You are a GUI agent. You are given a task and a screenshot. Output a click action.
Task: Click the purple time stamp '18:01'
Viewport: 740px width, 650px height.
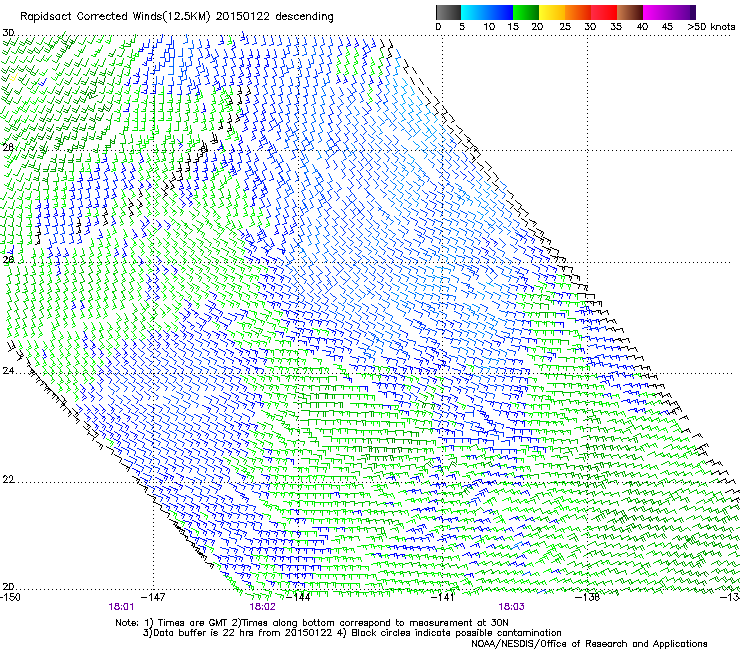(121, 607)
